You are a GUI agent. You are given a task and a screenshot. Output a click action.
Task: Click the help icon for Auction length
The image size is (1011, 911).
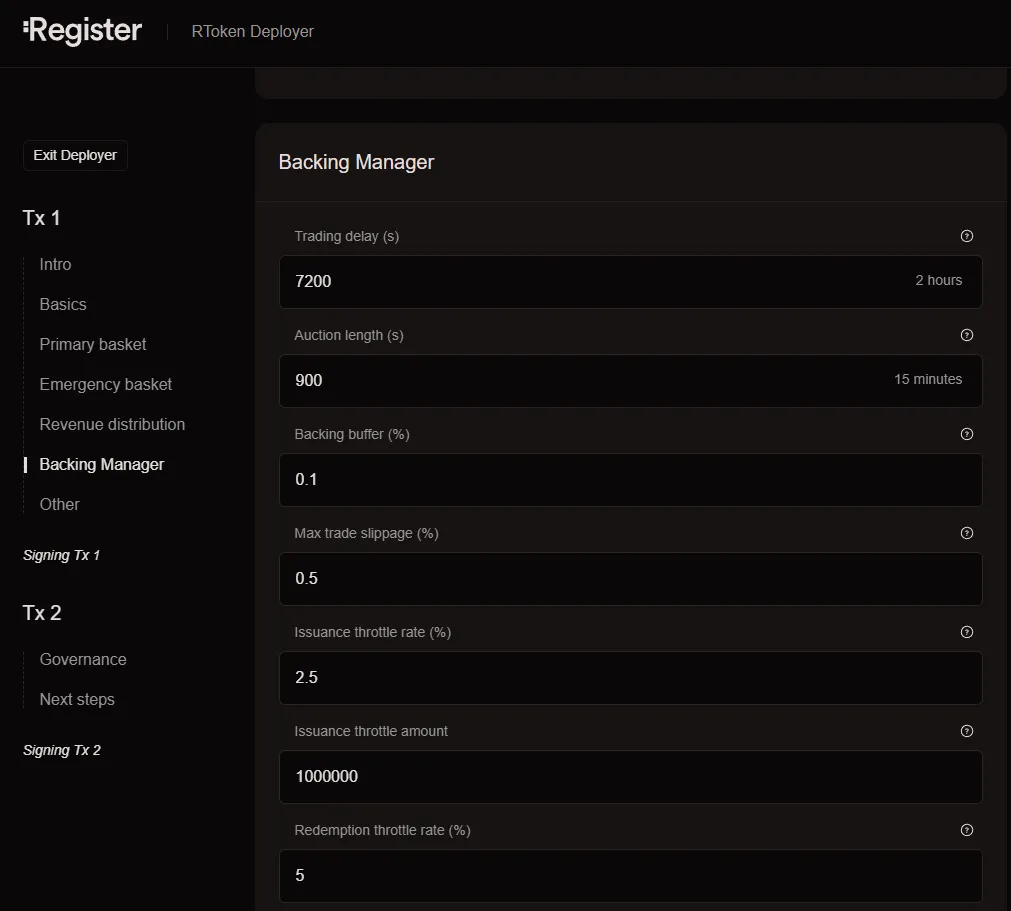click(x=966, y=335)
